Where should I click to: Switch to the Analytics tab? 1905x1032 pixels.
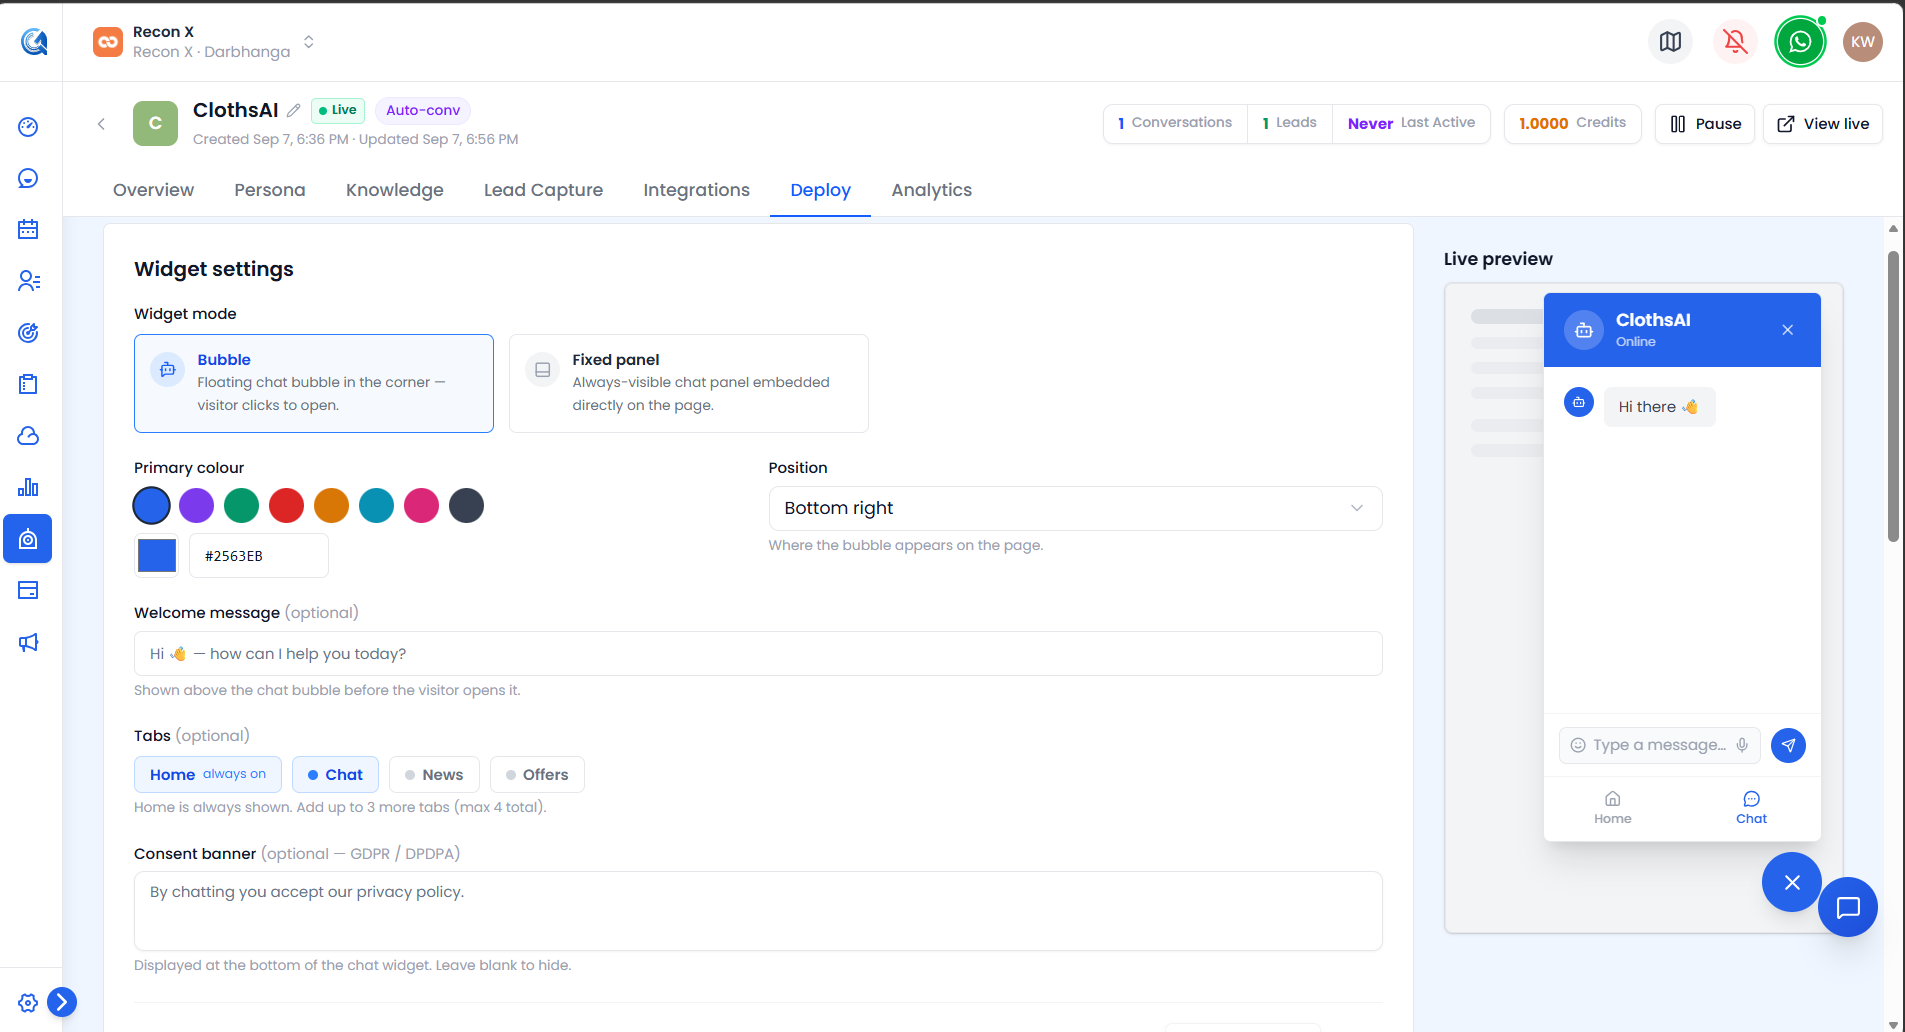tap(932, 190)
